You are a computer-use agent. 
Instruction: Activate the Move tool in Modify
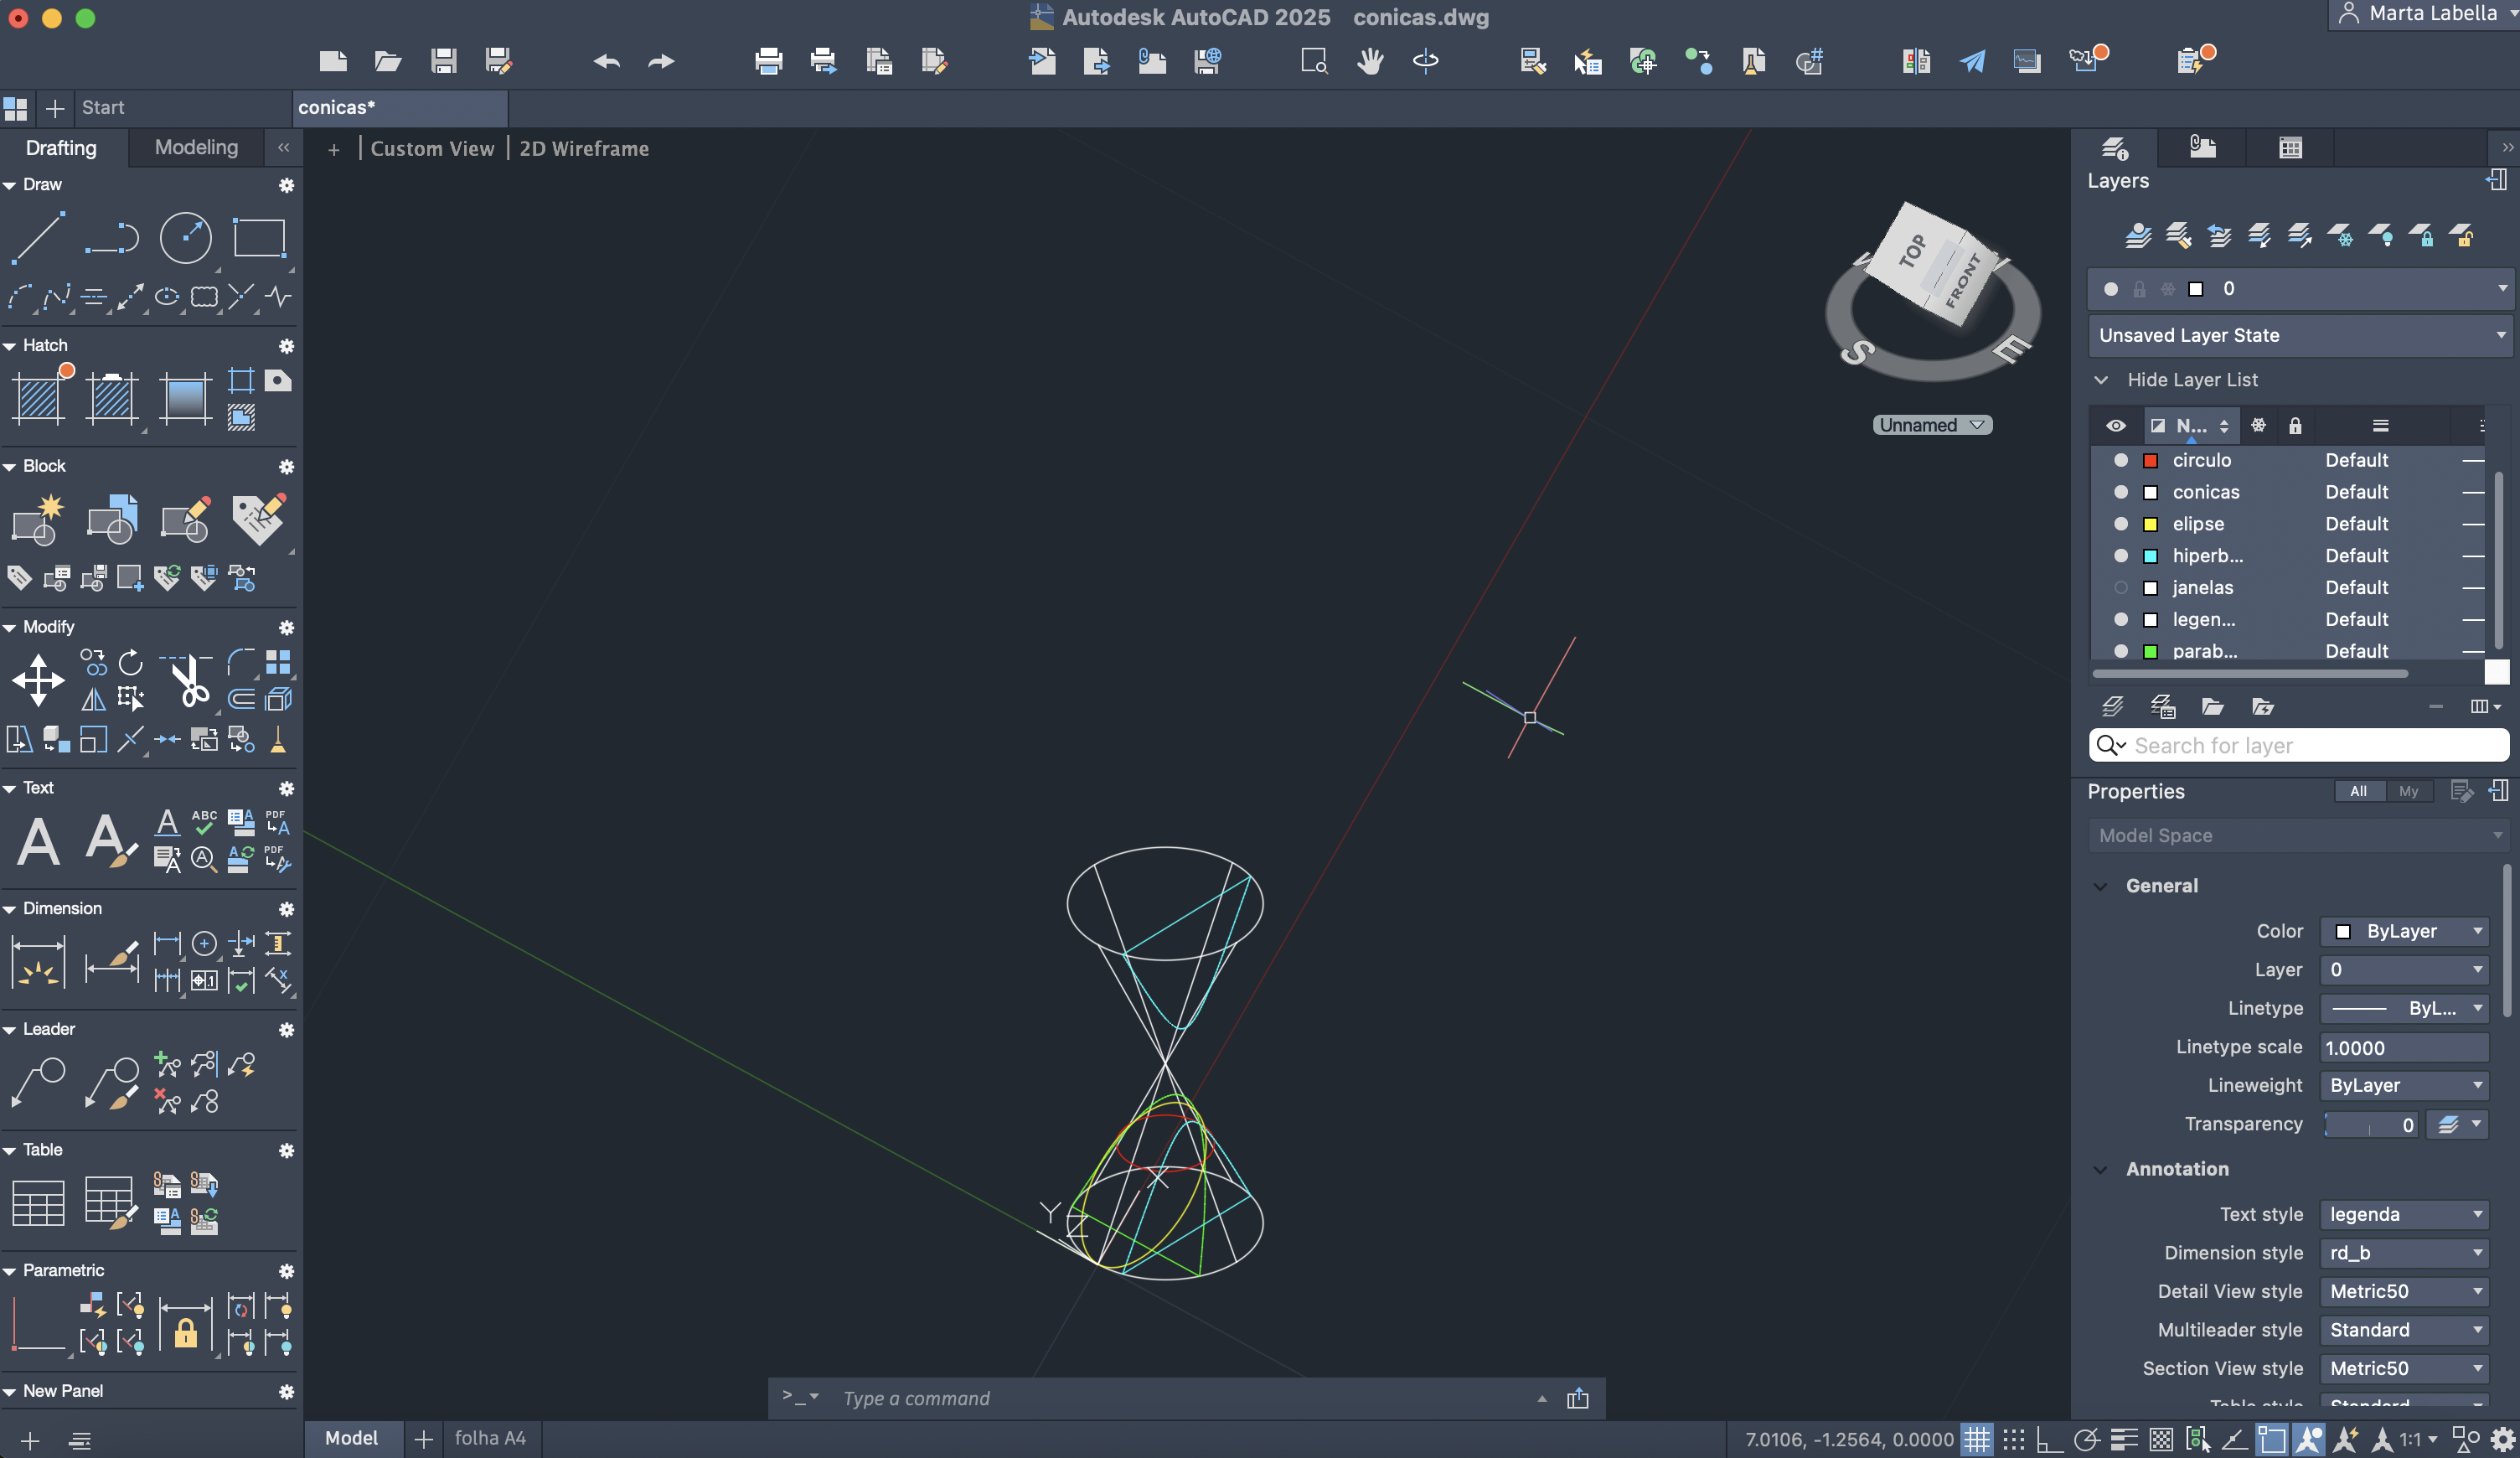pos(38,681)
